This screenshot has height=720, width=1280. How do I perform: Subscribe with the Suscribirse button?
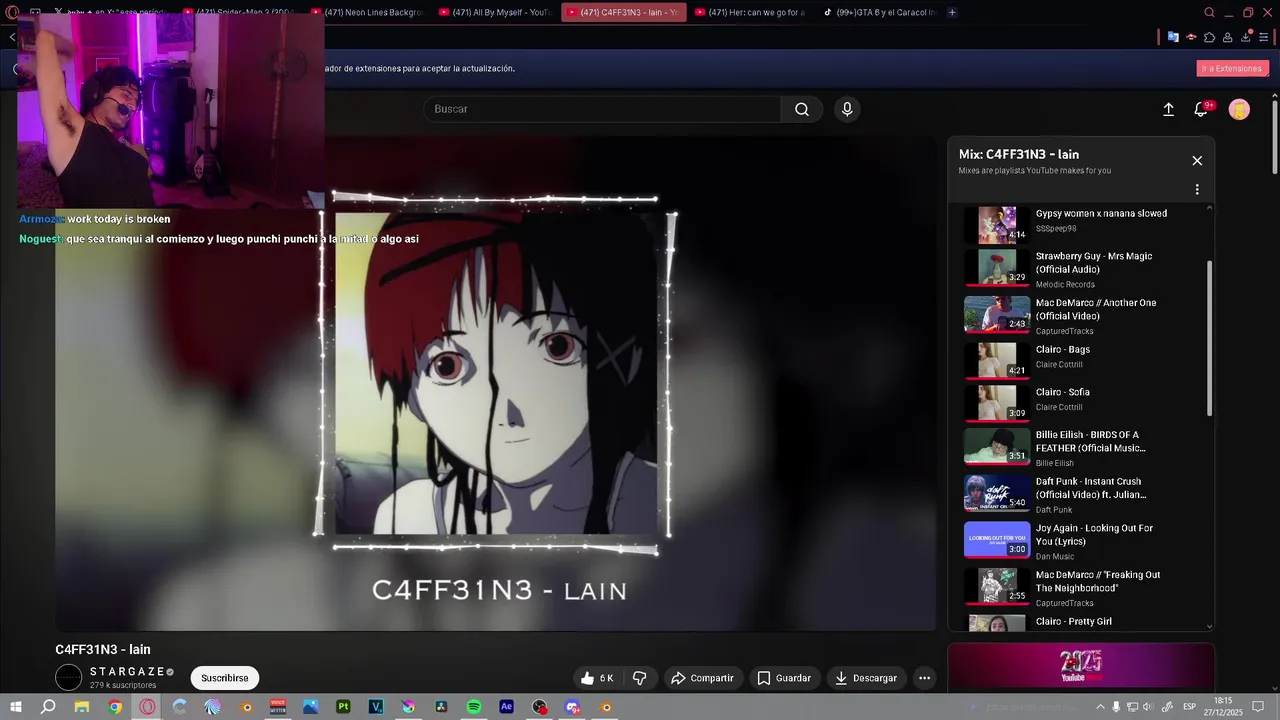[x=224, y=678]
